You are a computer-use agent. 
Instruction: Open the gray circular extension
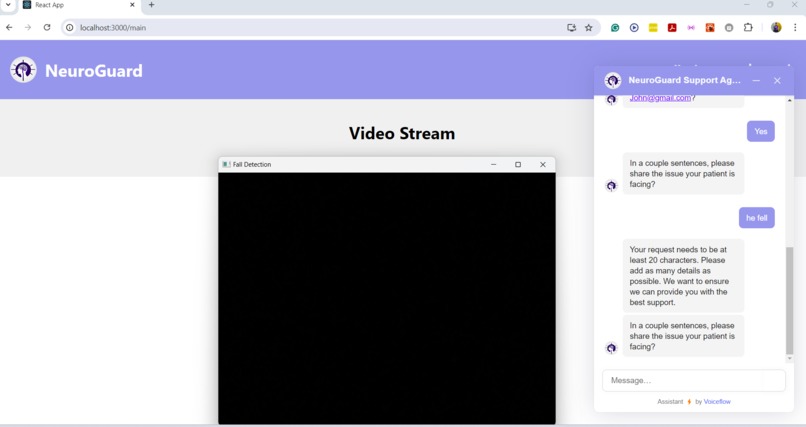tap(729, 28)
